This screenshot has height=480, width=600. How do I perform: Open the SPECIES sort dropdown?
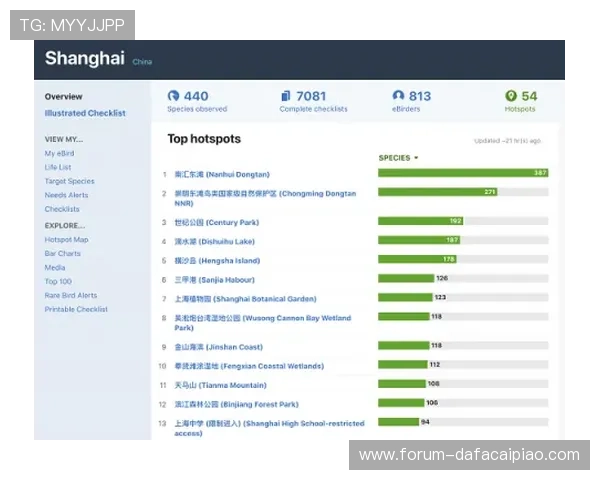point(398,158)
